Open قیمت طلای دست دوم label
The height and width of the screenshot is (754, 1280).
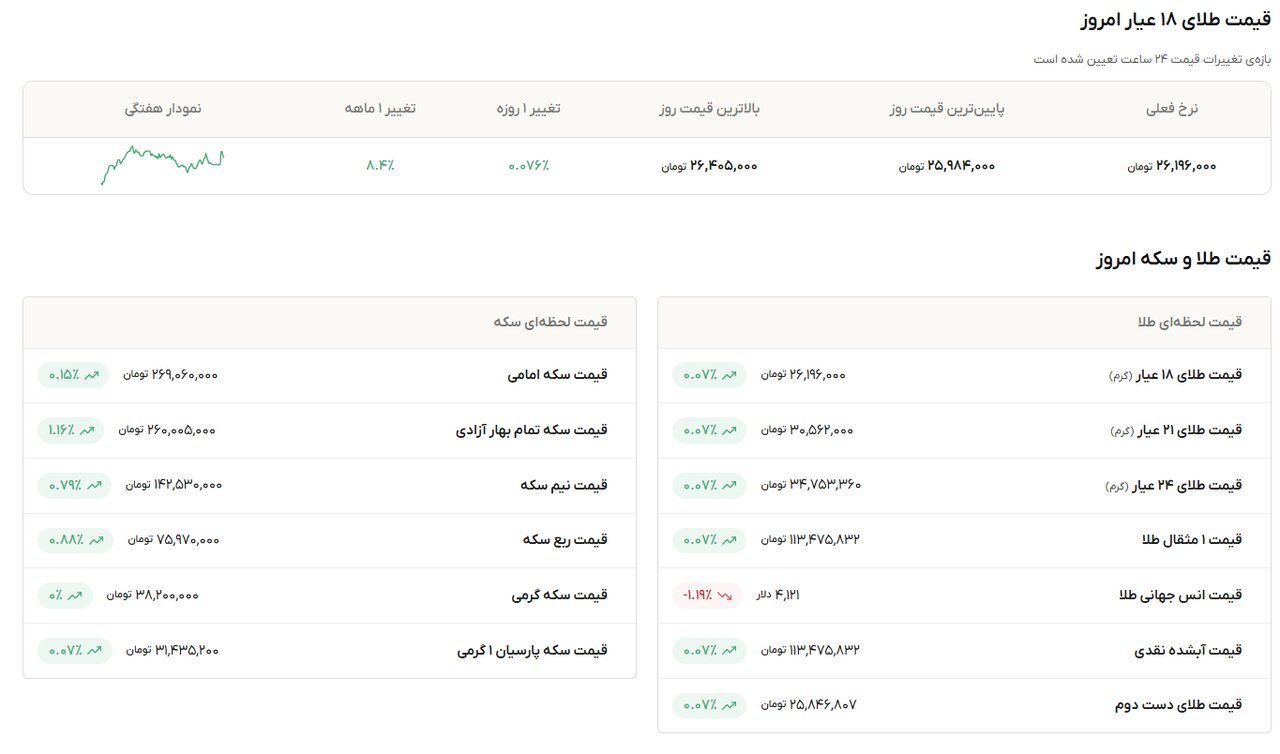[x=1178, y=705]
